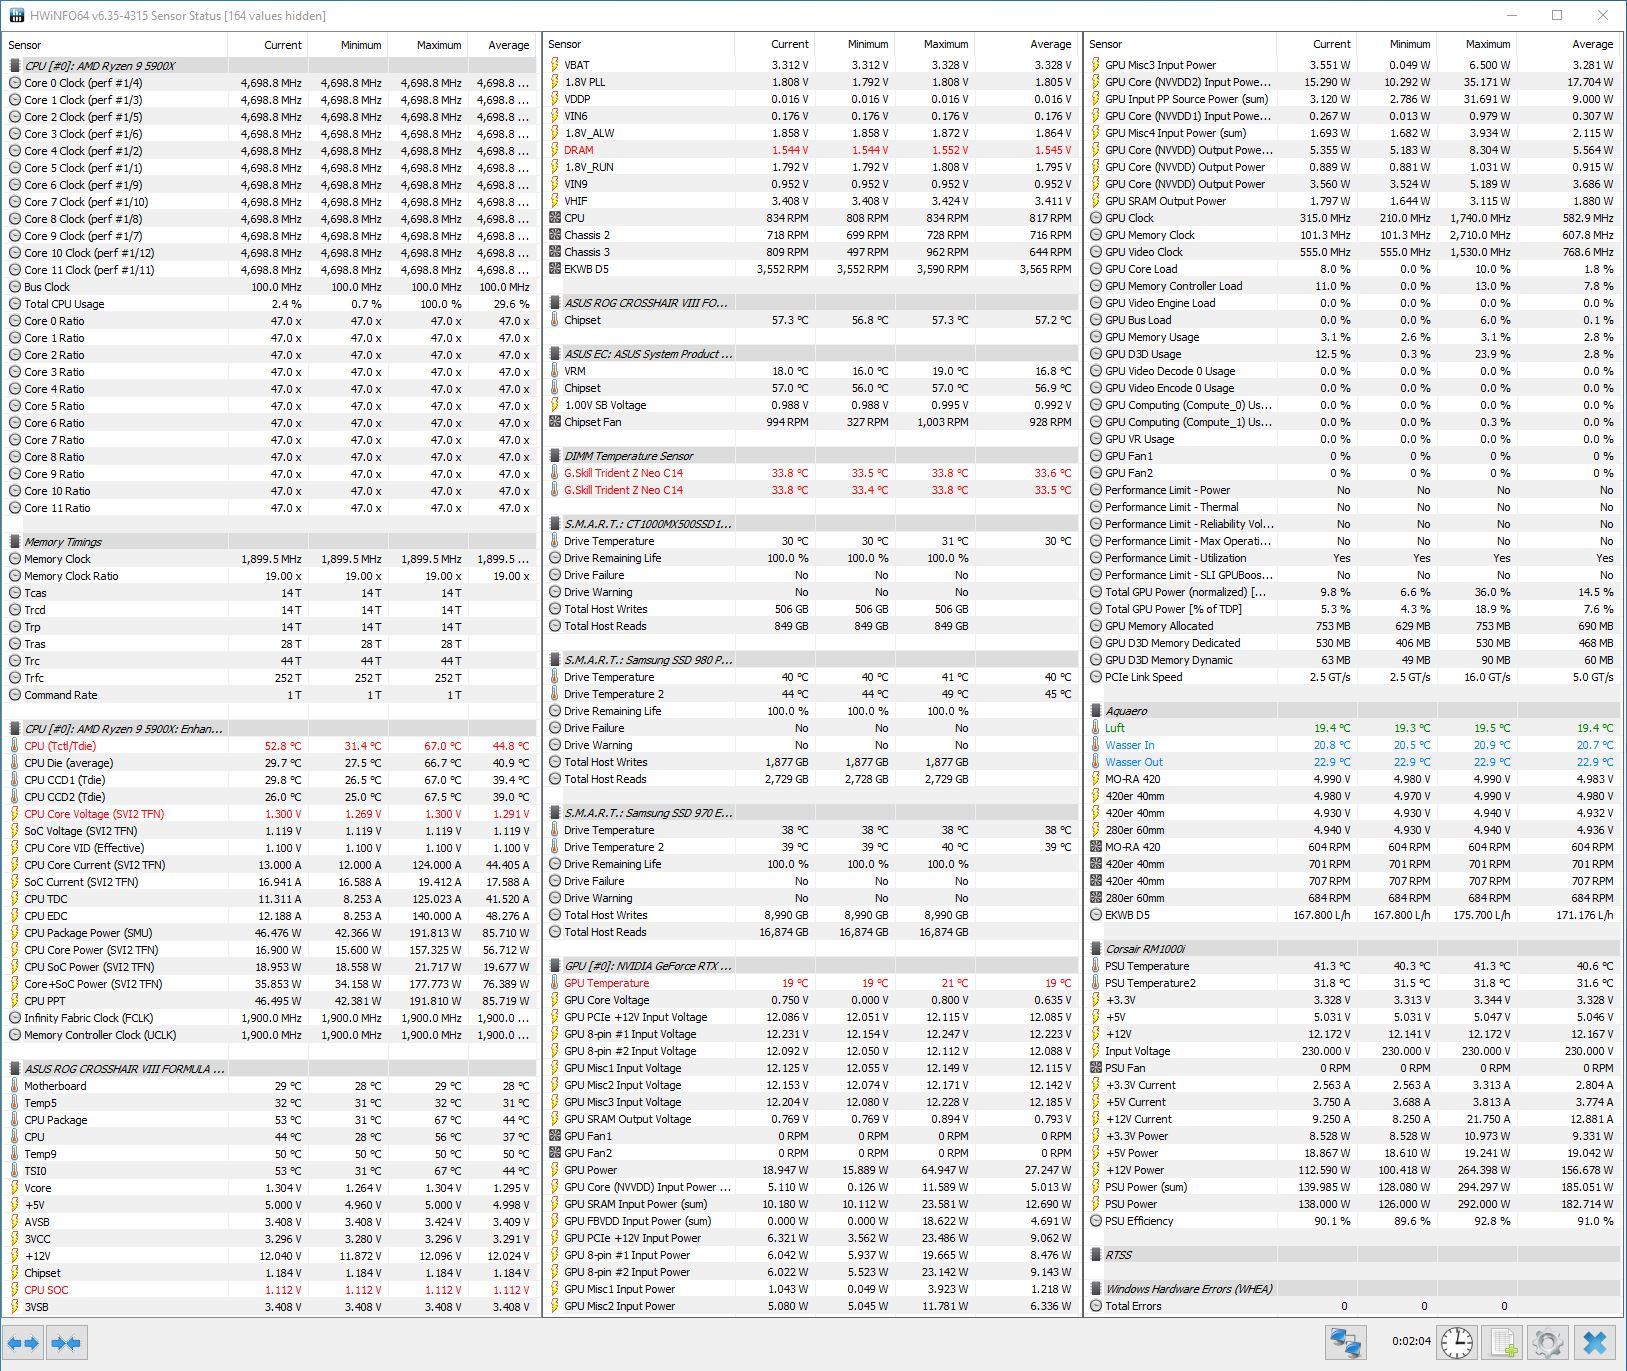Click the thermometer icon beside Motherboard
The image size is (1627, 1371).
15,1086
